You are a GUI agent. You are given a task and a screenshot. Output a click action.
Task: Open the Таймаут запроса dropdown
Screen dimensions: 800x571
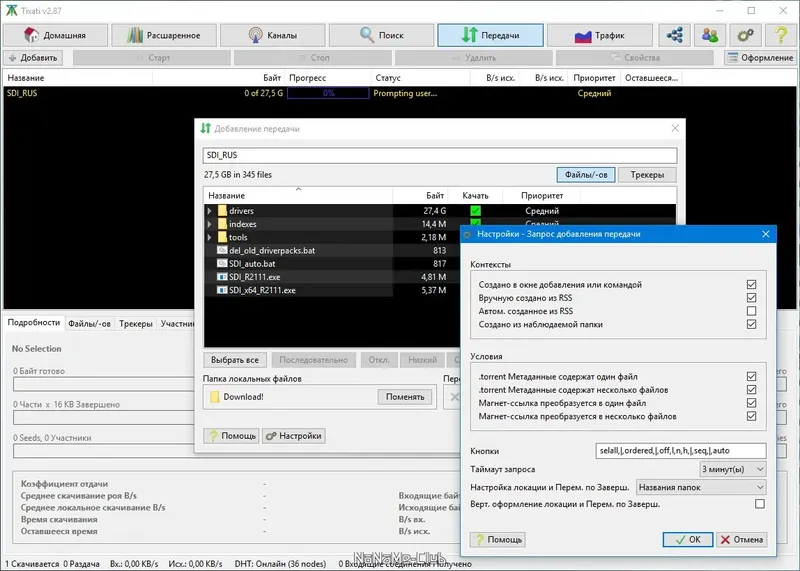733,469
